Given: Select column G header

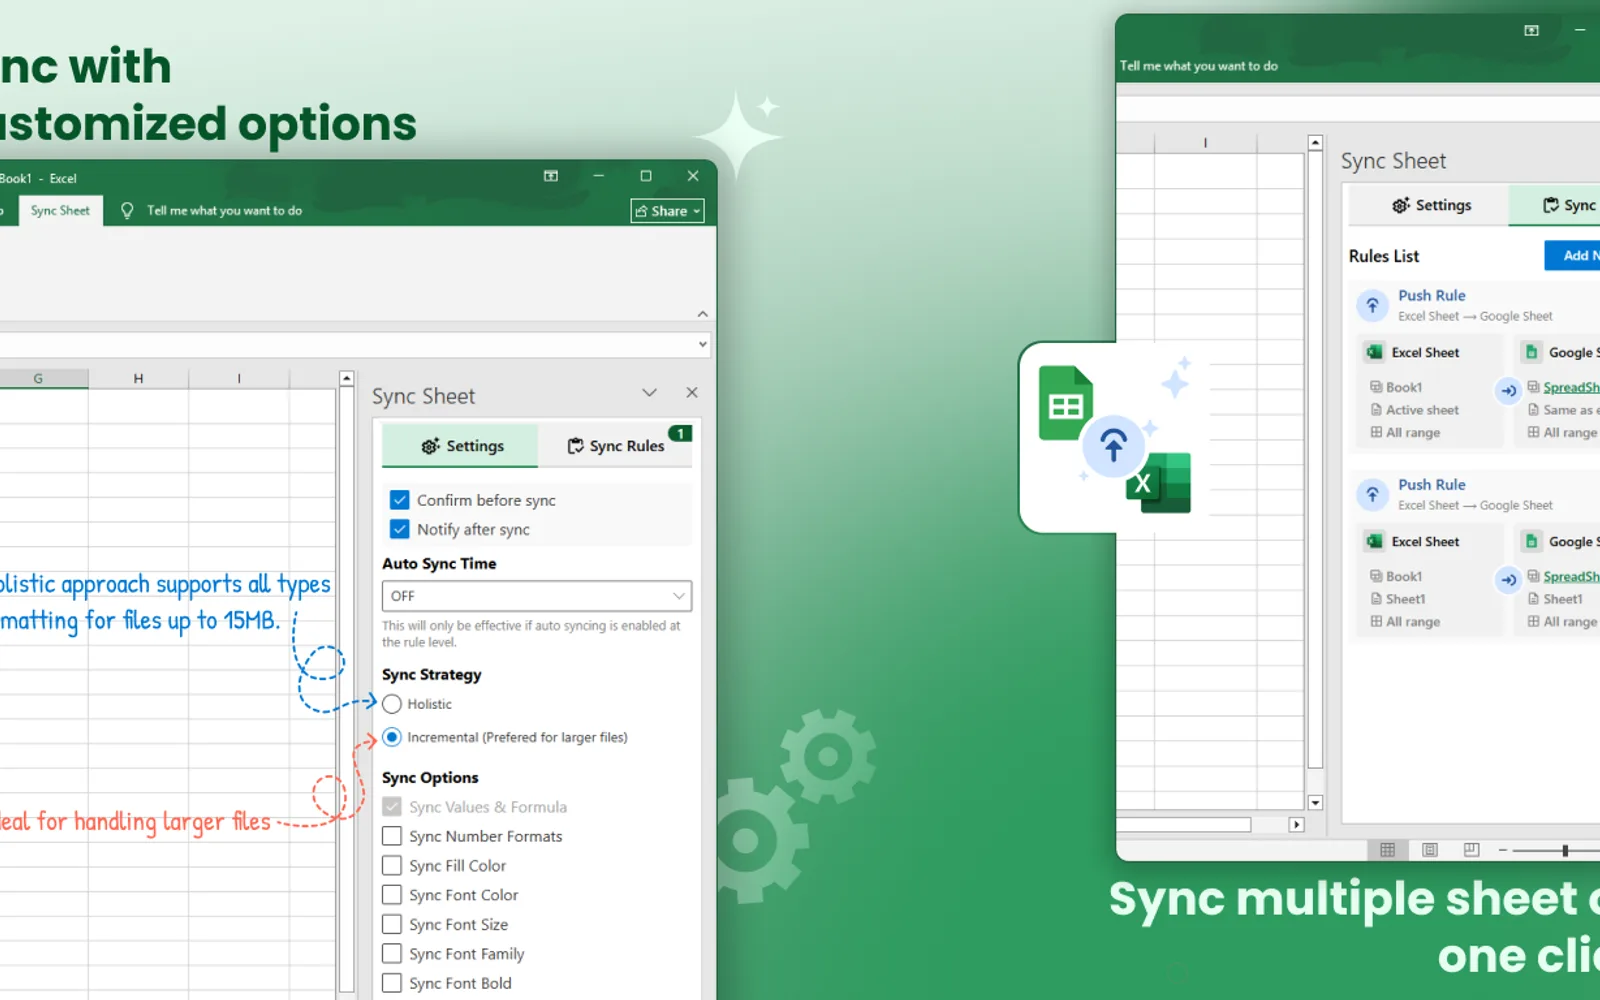Looking at the screenshot, I should pyautogui.click(x=38, y=378).
